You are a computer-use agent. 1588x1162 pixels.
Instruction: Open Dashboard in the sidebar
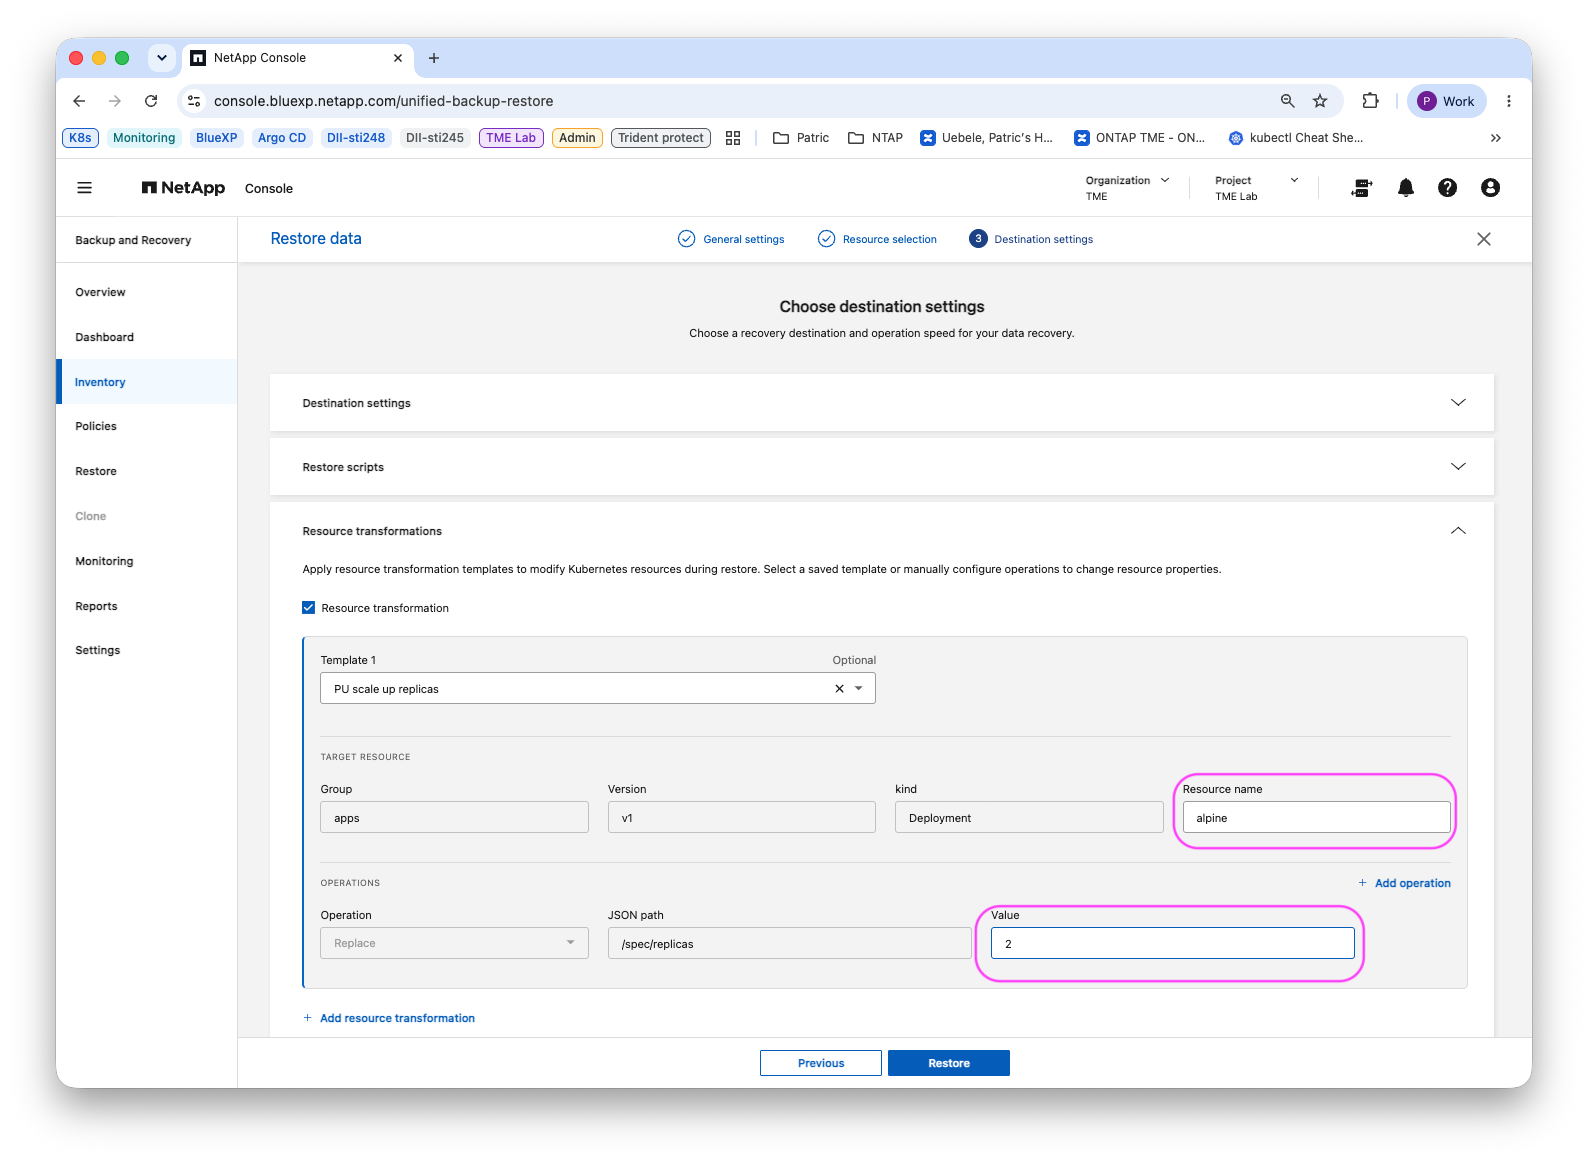(104, 337)
